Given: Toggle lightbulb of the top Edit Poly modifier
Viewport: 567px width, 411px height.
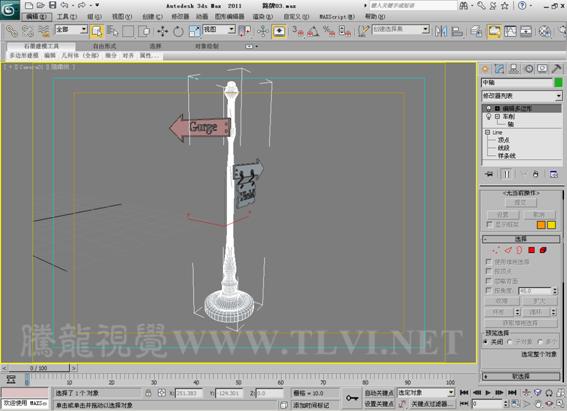Looking at the screenshot, I should (x=489, y=108).
